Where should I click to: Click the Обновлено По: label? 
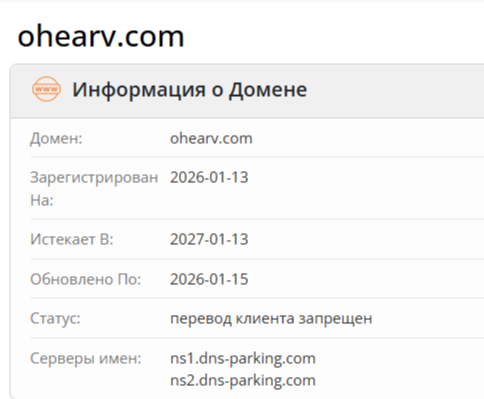(x=86, y=279)
